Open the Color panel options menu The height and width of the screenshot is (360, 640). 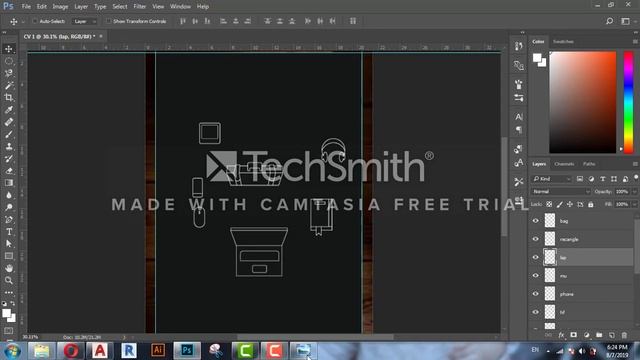635,42
